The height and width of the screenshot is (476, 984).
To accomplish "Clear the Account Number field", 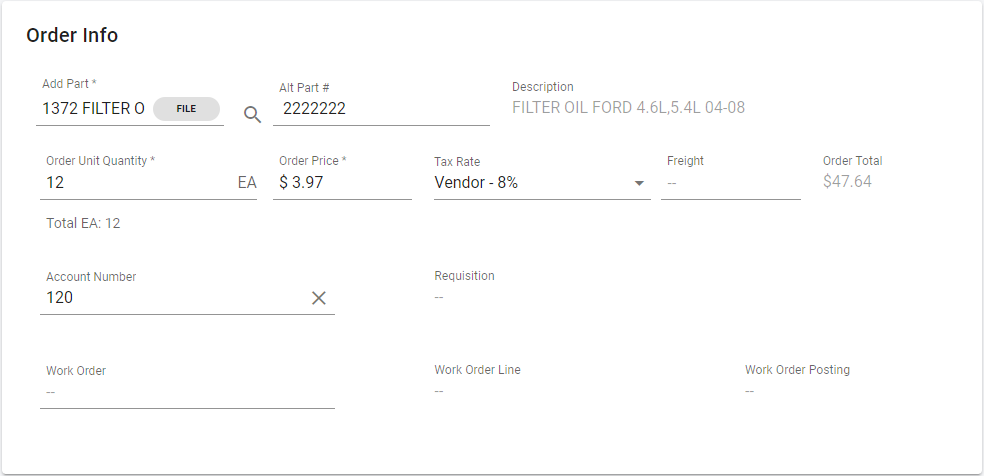I will coord(319,298).
